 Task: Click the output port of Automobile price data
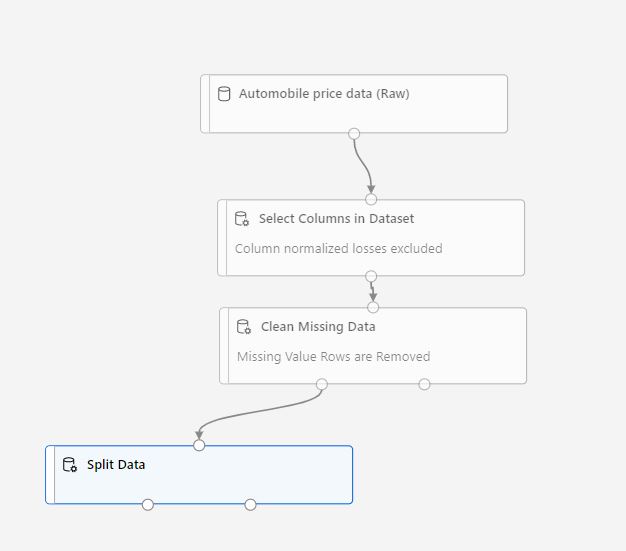[x=353, y=133]
